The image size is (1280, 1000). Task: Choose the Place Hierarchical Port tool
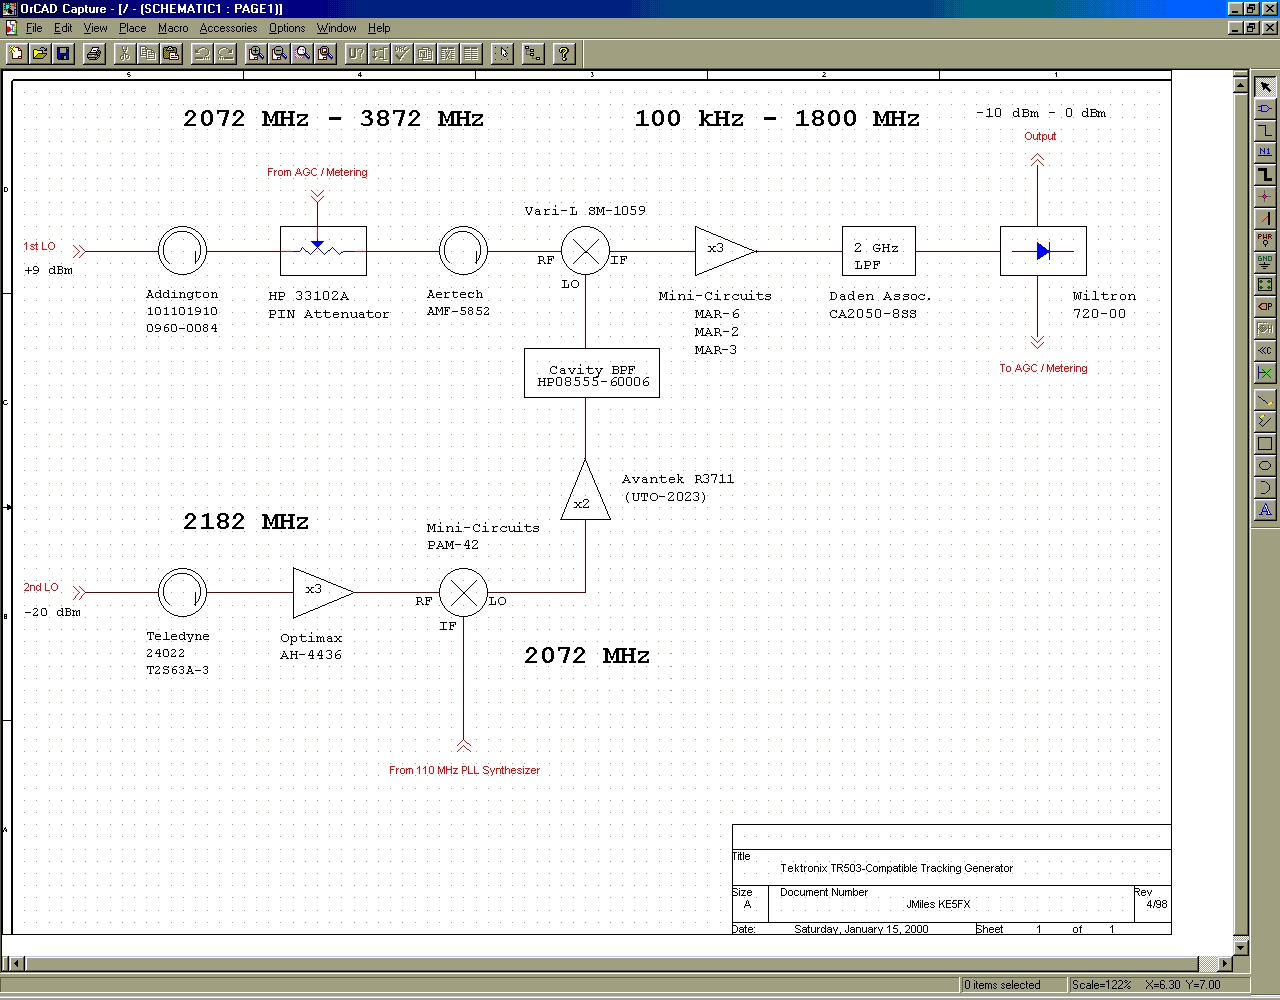1265,306
